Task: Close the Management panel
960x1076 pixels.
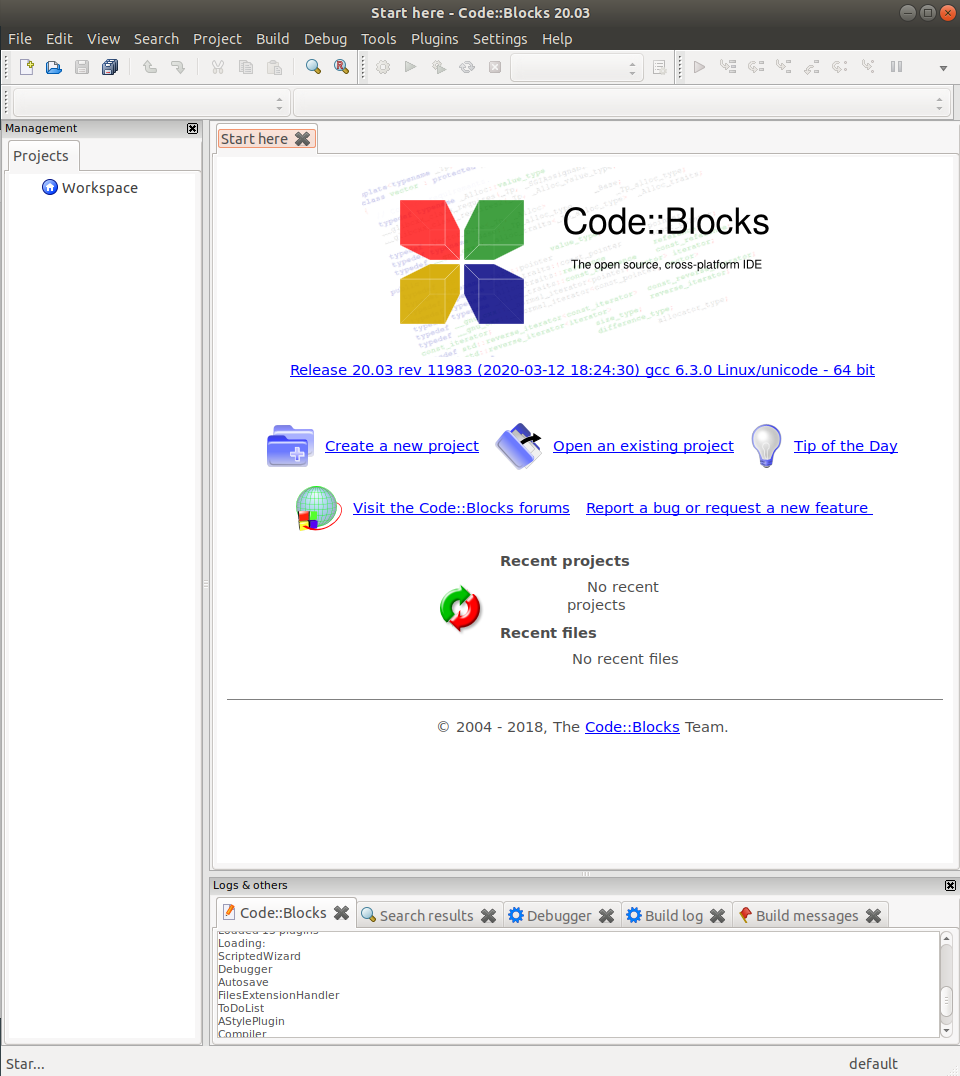Action: point(193,128)
